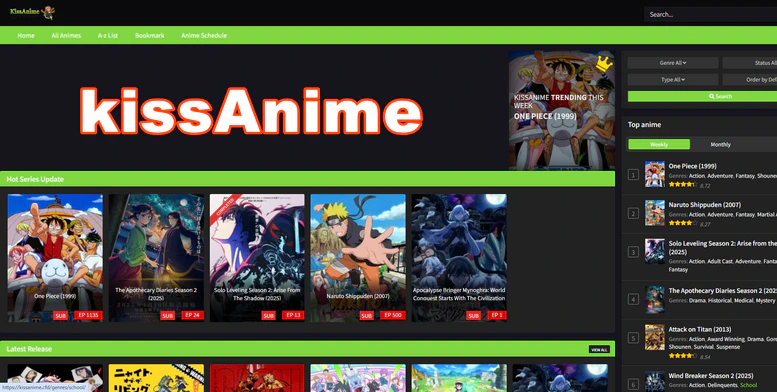Image resolution: width=777 pixels, height=392 pixels.
Task: Click rank number 1 box in top anime
Action: pyautogui.click(x=633, y=174)
